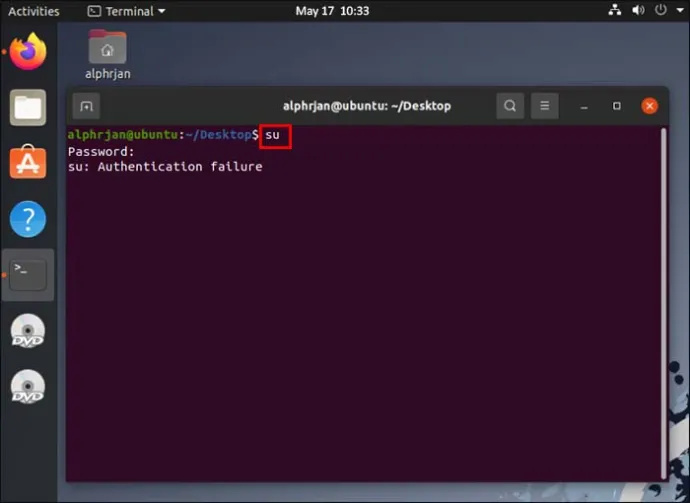The image size is (690, 503).
Task: Open the lower DVD disc icon
Action: tap(28, 387)
